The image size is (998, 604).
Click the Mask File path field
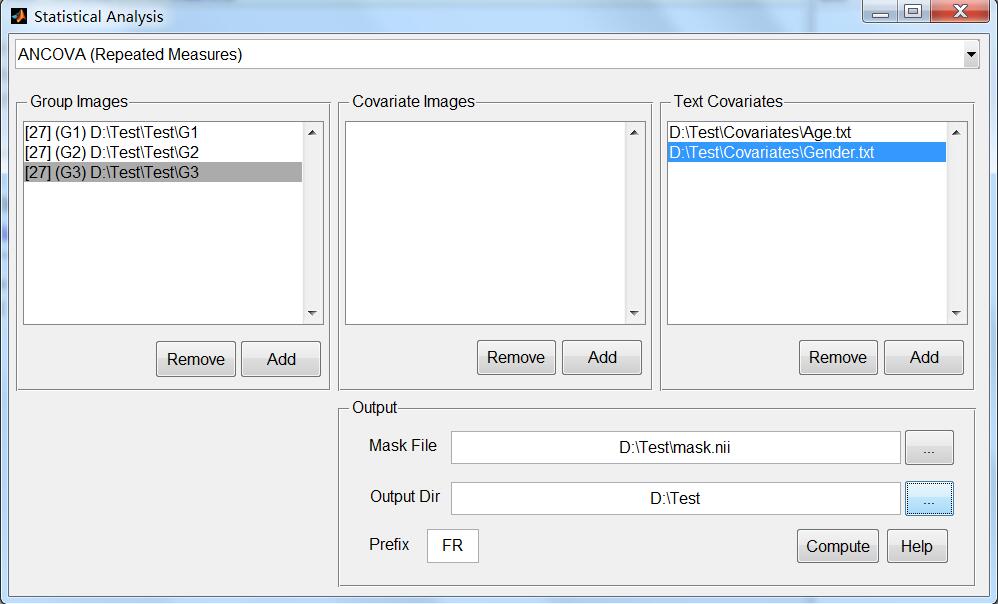click(675, 448)
